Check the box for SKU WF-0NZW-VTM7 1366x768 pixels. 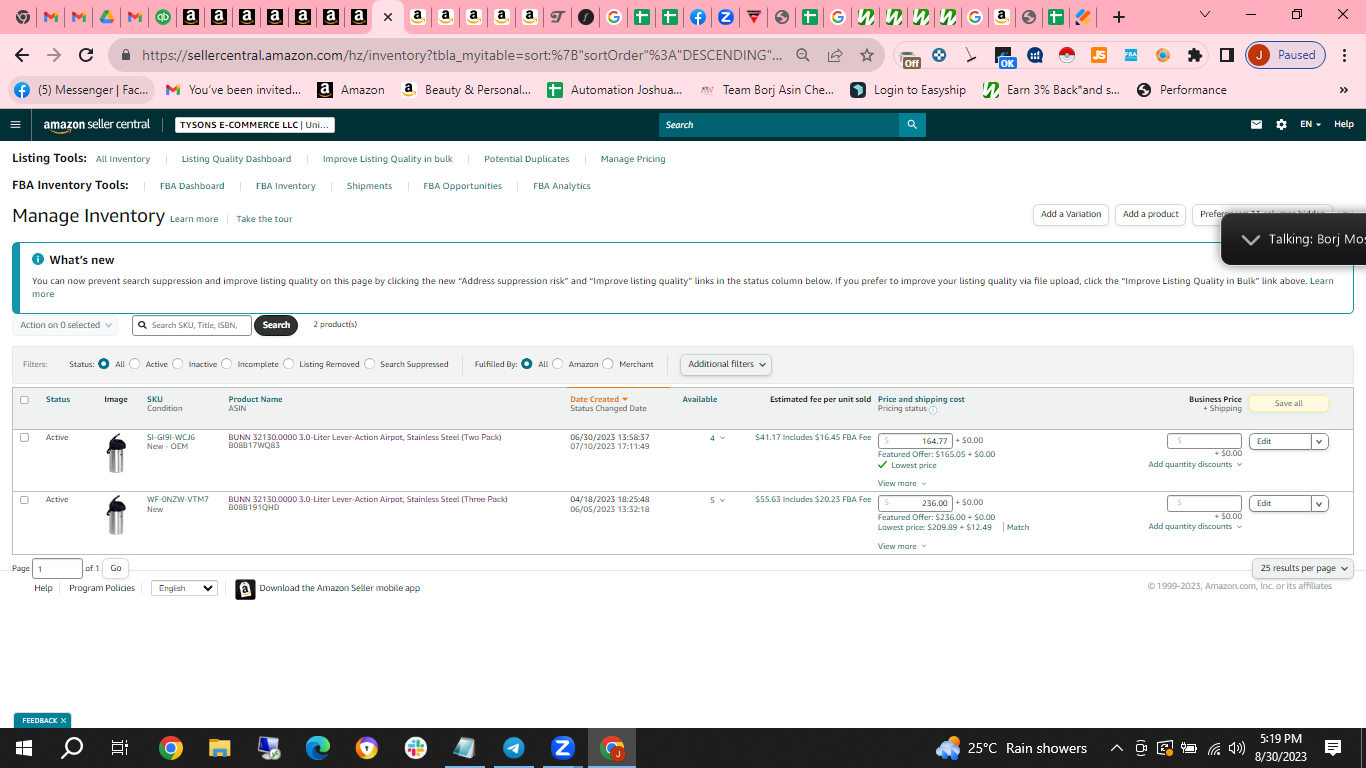(x=25, y=500)
